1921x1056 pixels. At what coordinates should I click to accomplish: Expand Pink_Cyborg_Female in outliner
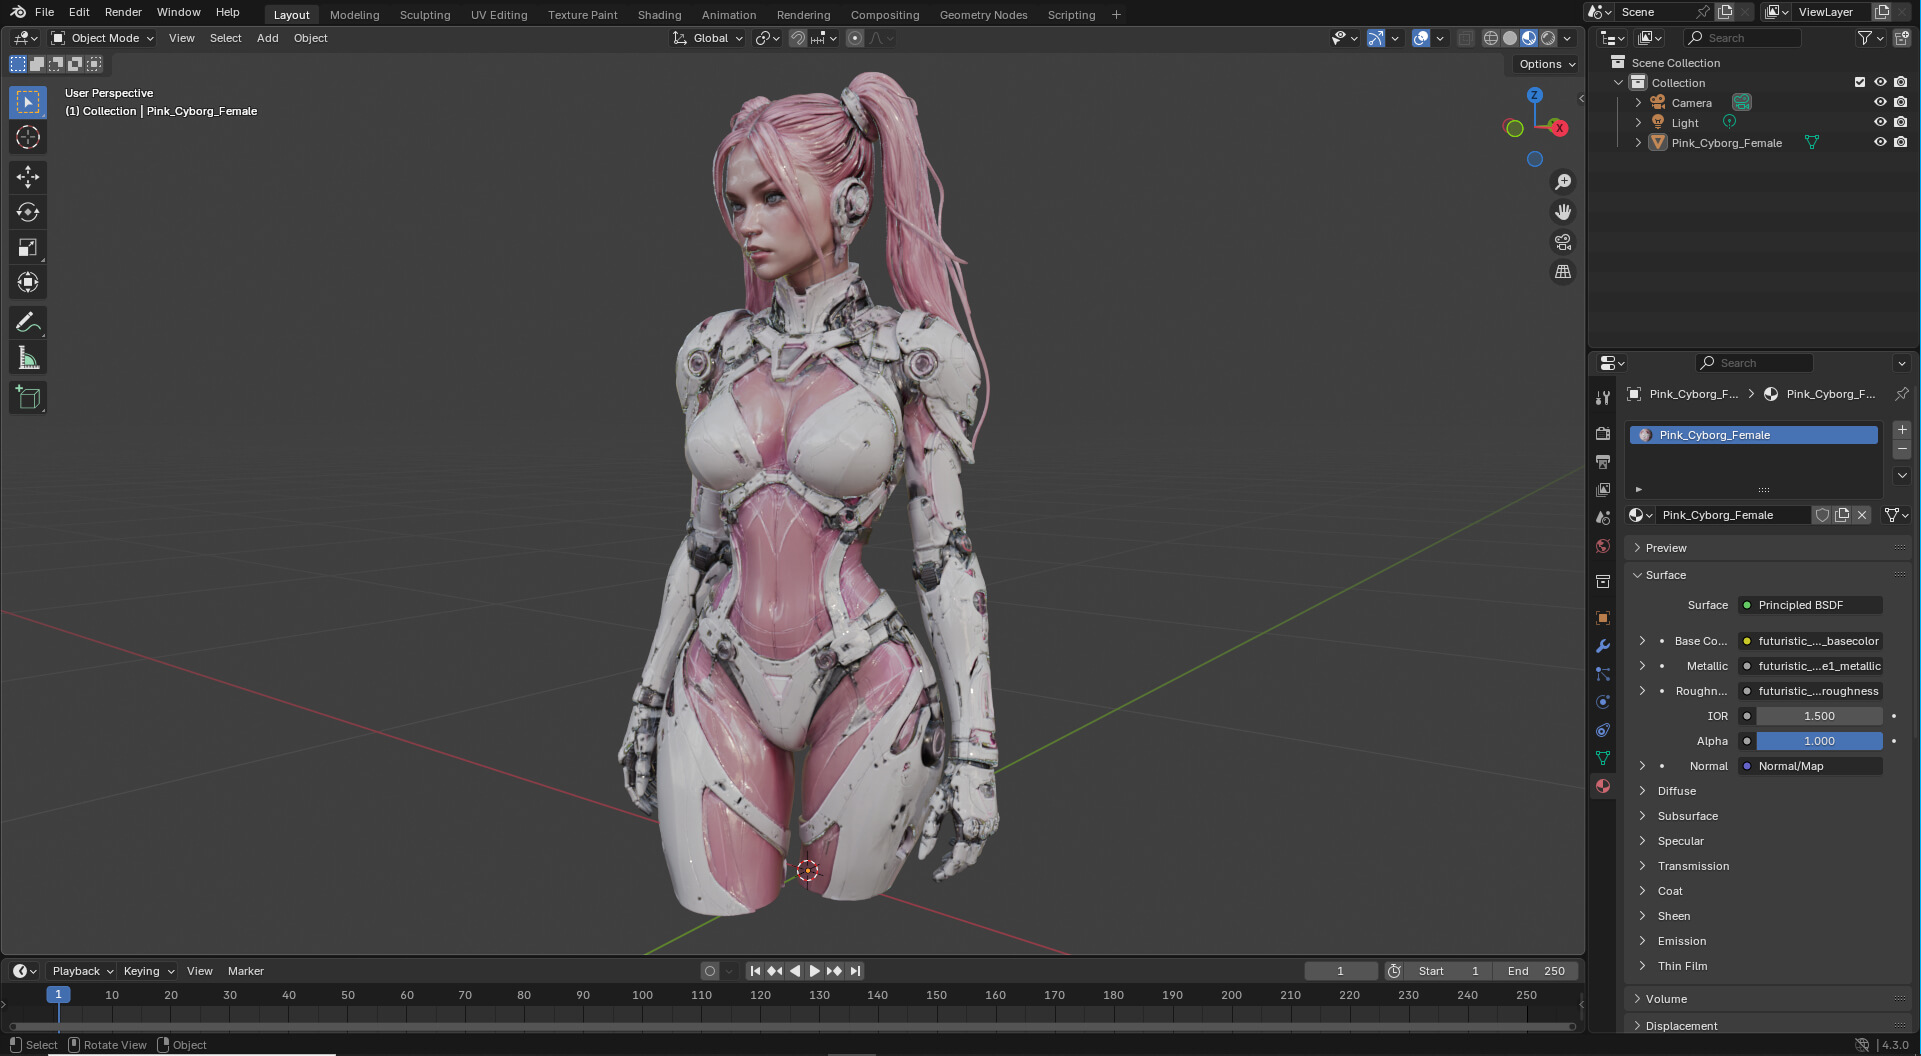click(x=1638, y=143)
